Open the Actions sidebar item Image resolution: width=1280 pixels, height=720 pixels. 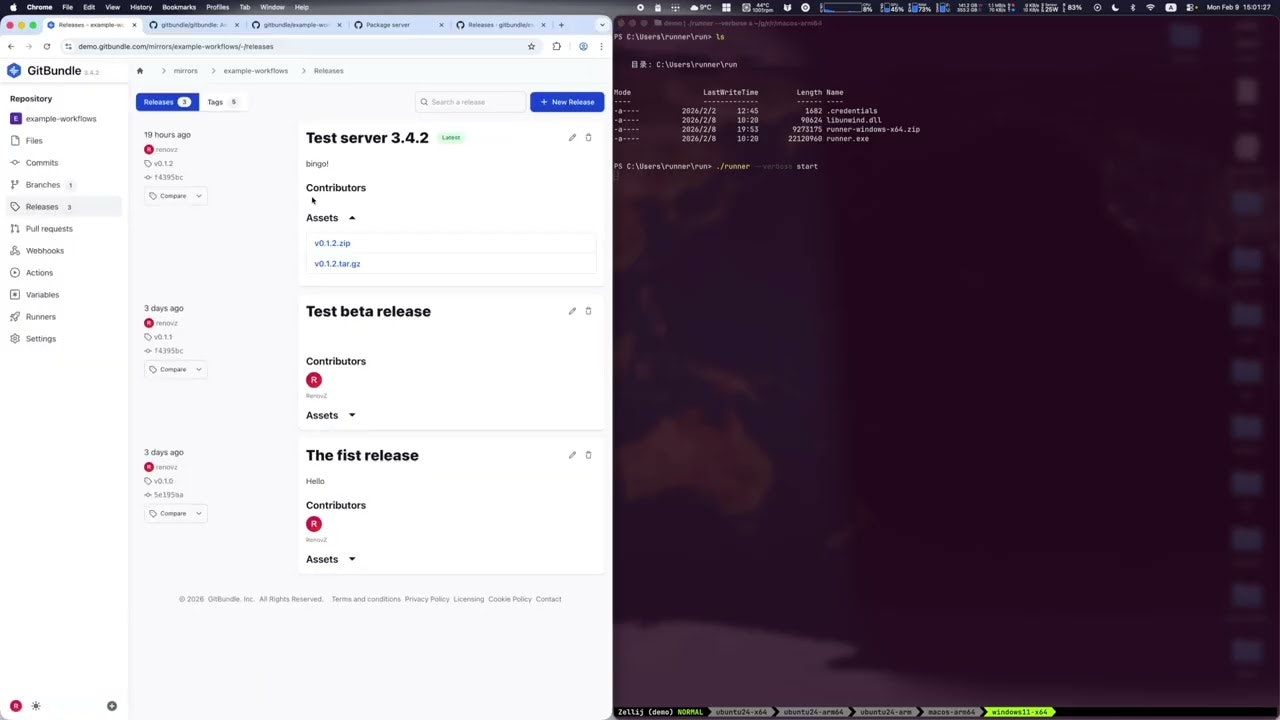pos(39,273)
